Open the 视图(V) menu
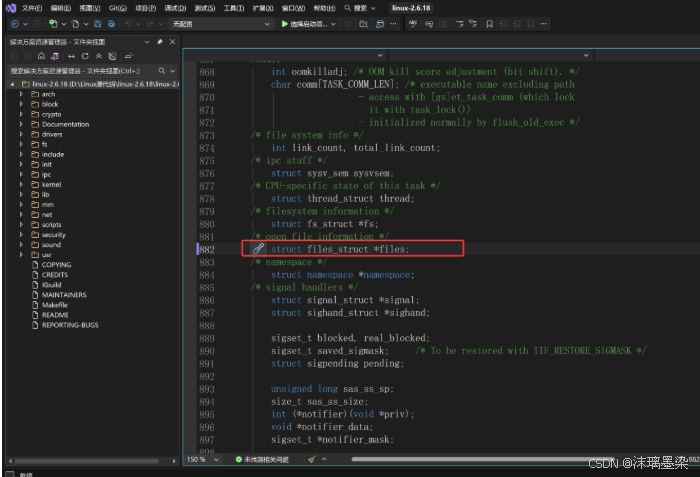 pyautogui.click(x=89, y=8)
